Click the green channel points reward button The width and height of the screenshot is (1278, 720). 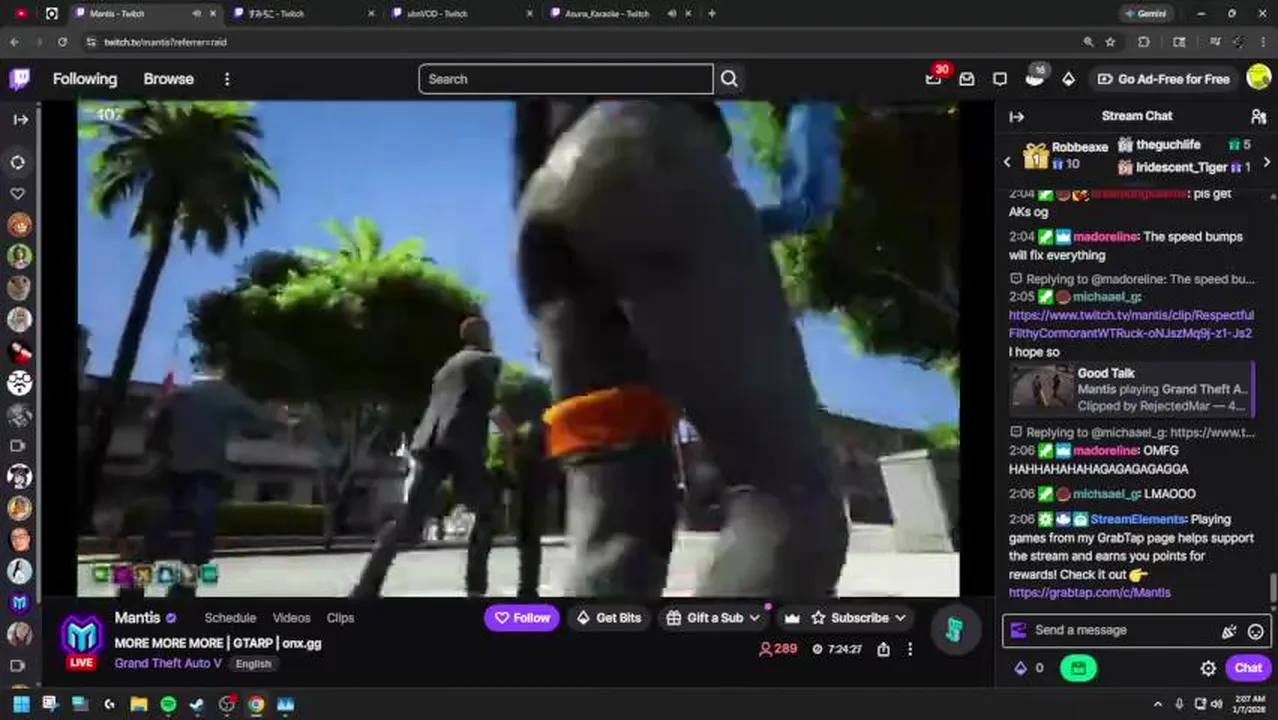(1078, 668)
